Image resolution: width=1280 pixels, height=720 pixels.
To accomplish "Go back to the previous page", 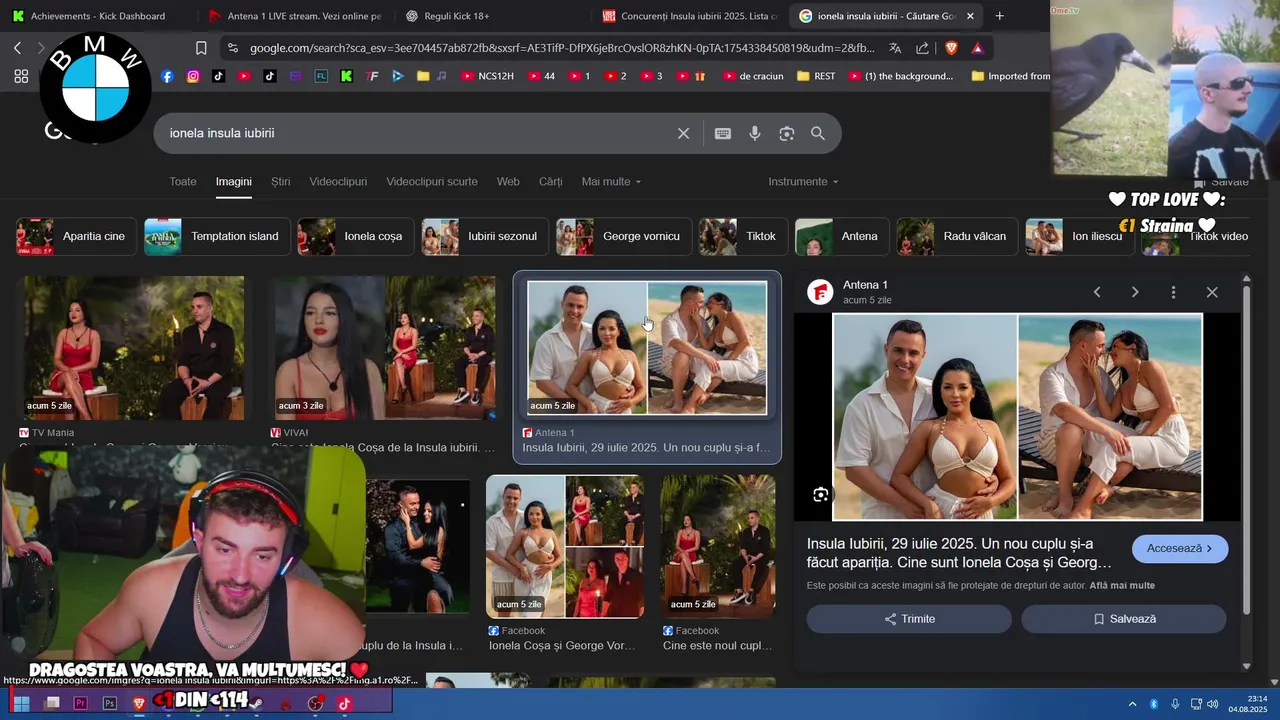I will (x=17, y=48).
